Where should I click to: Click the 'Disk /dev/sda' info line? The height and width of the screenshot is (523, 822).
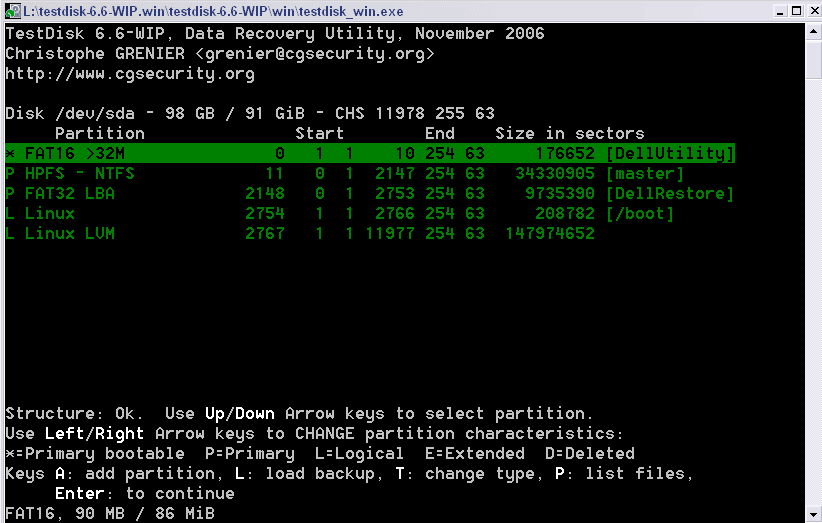(x=250, y=113)
